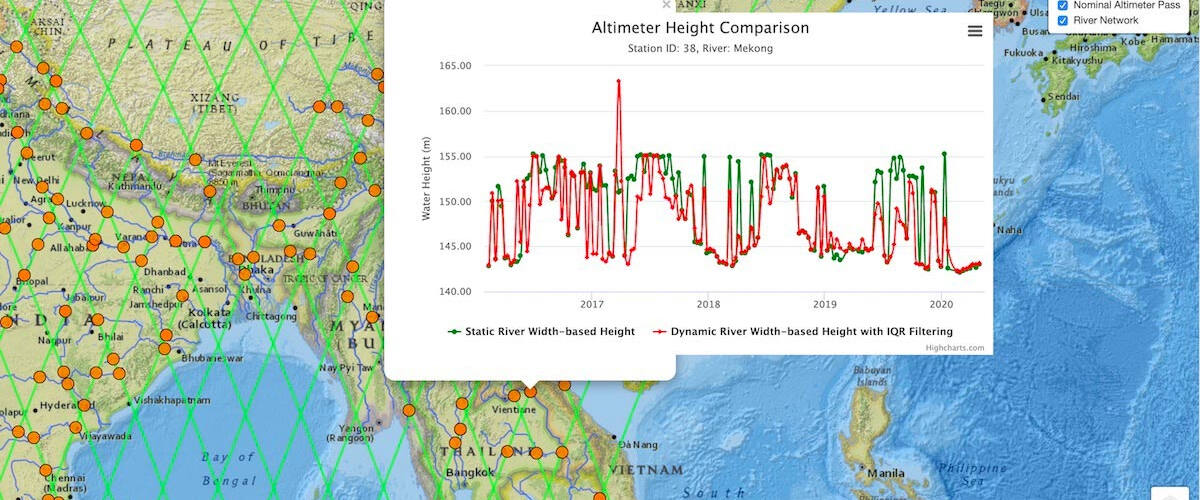Click the green line legend color marker

[x=455, y=331]
